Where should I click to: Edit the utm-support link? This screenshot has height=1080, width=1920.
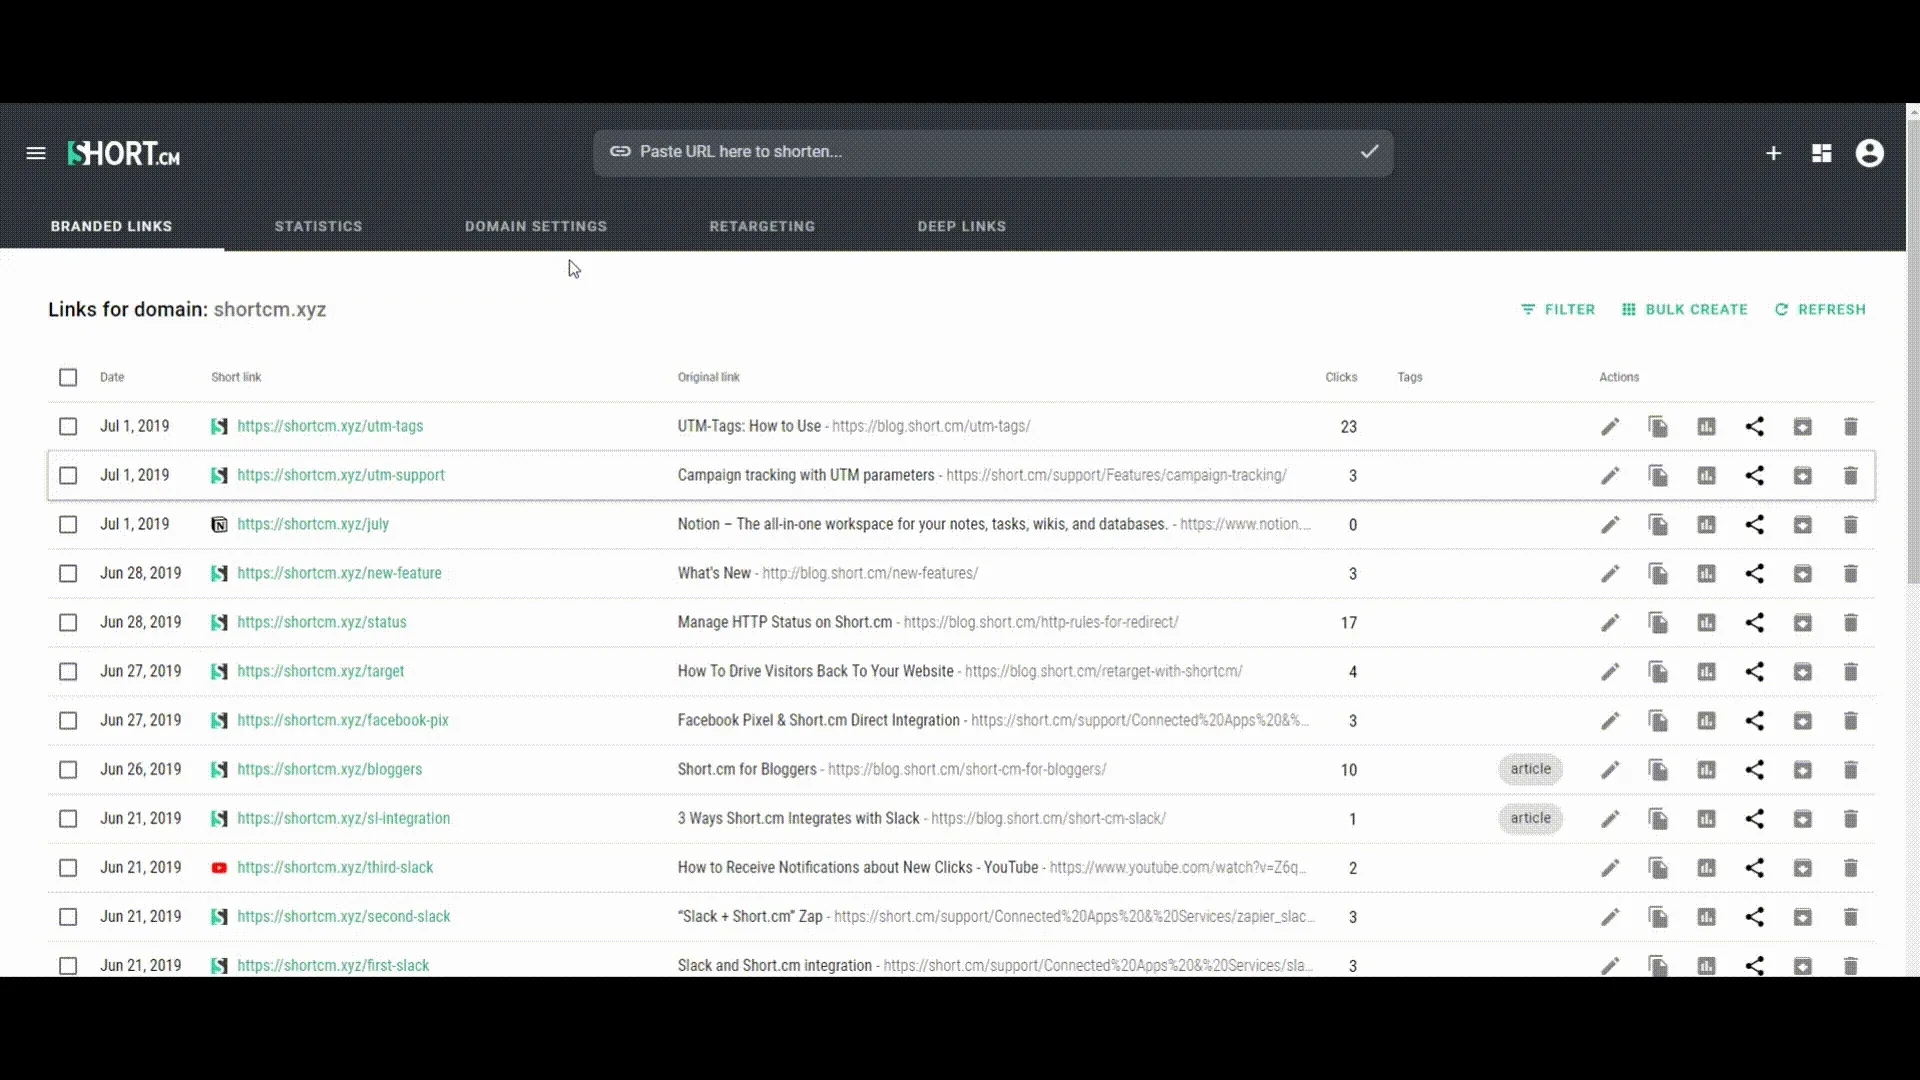pyautogui.click(x=1610, y=476)
